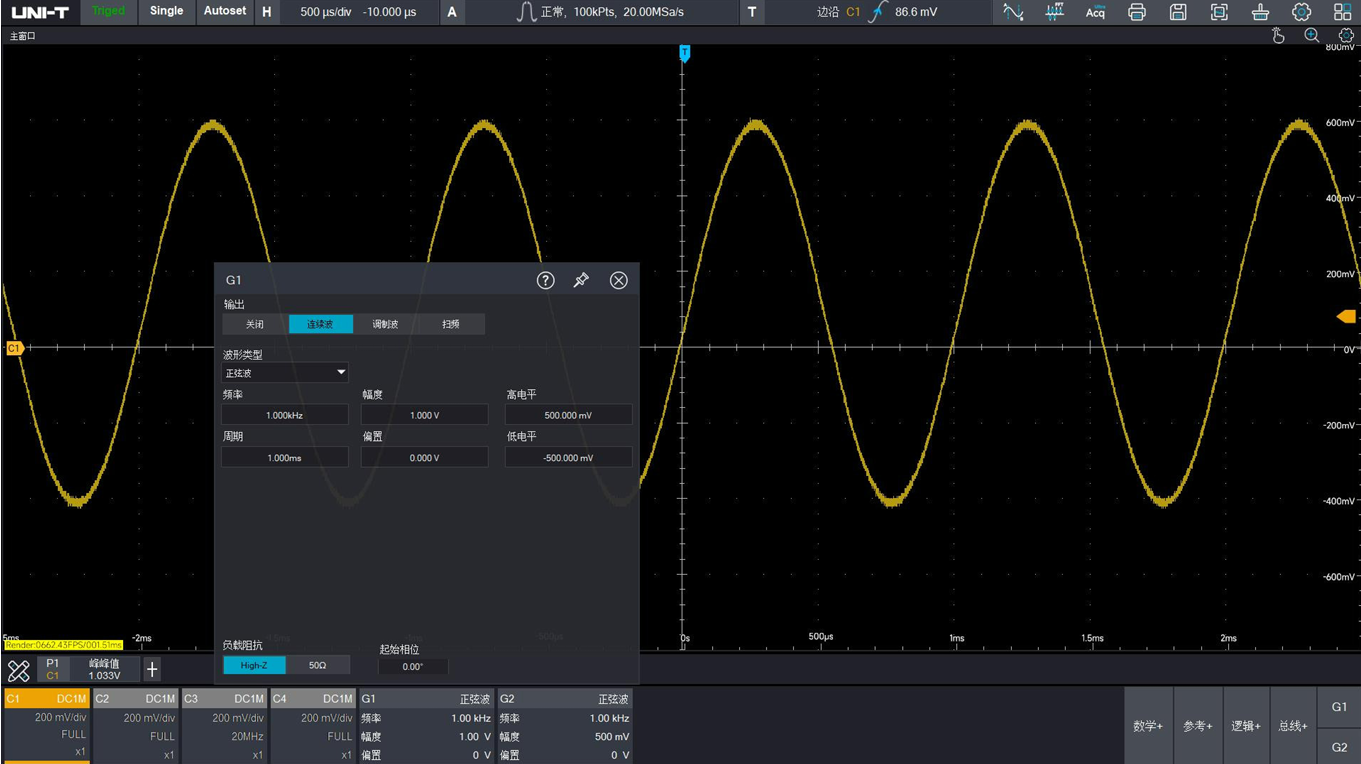Click the G2 button at bottom right
Screen dimensions: 1361x764
point(1339,747)
